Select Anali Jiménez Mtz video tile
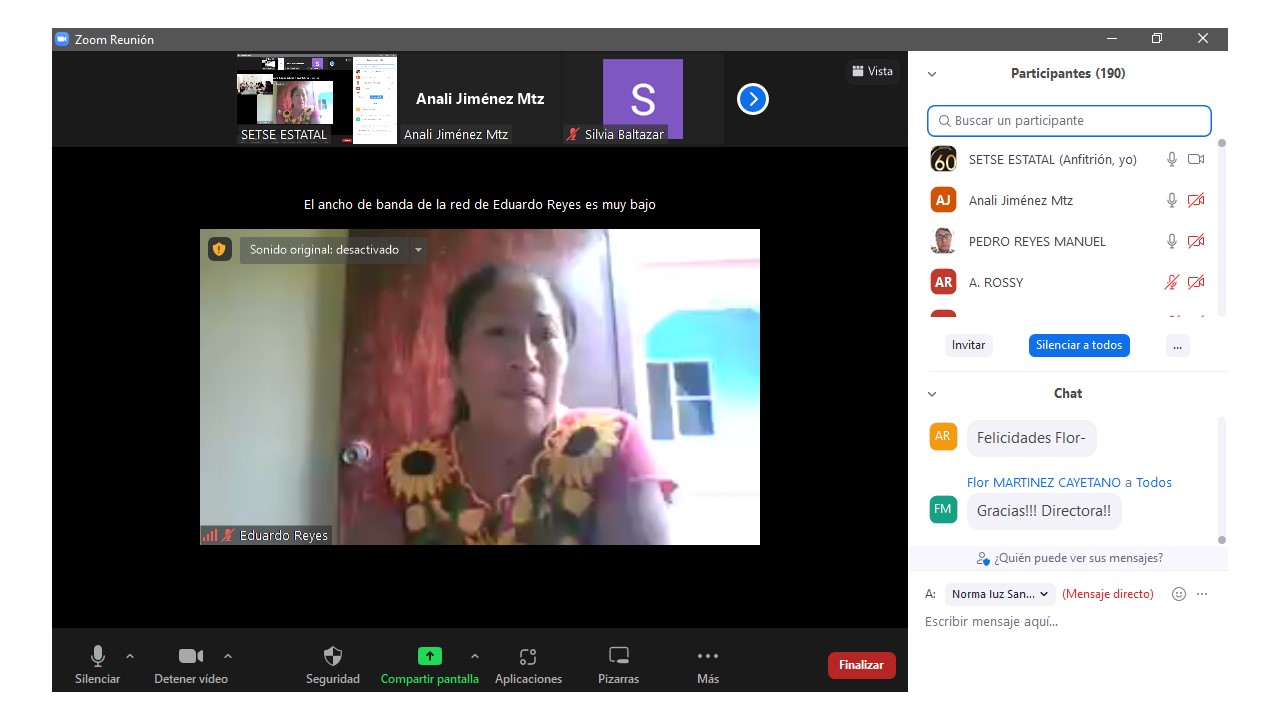 point(480,99)
